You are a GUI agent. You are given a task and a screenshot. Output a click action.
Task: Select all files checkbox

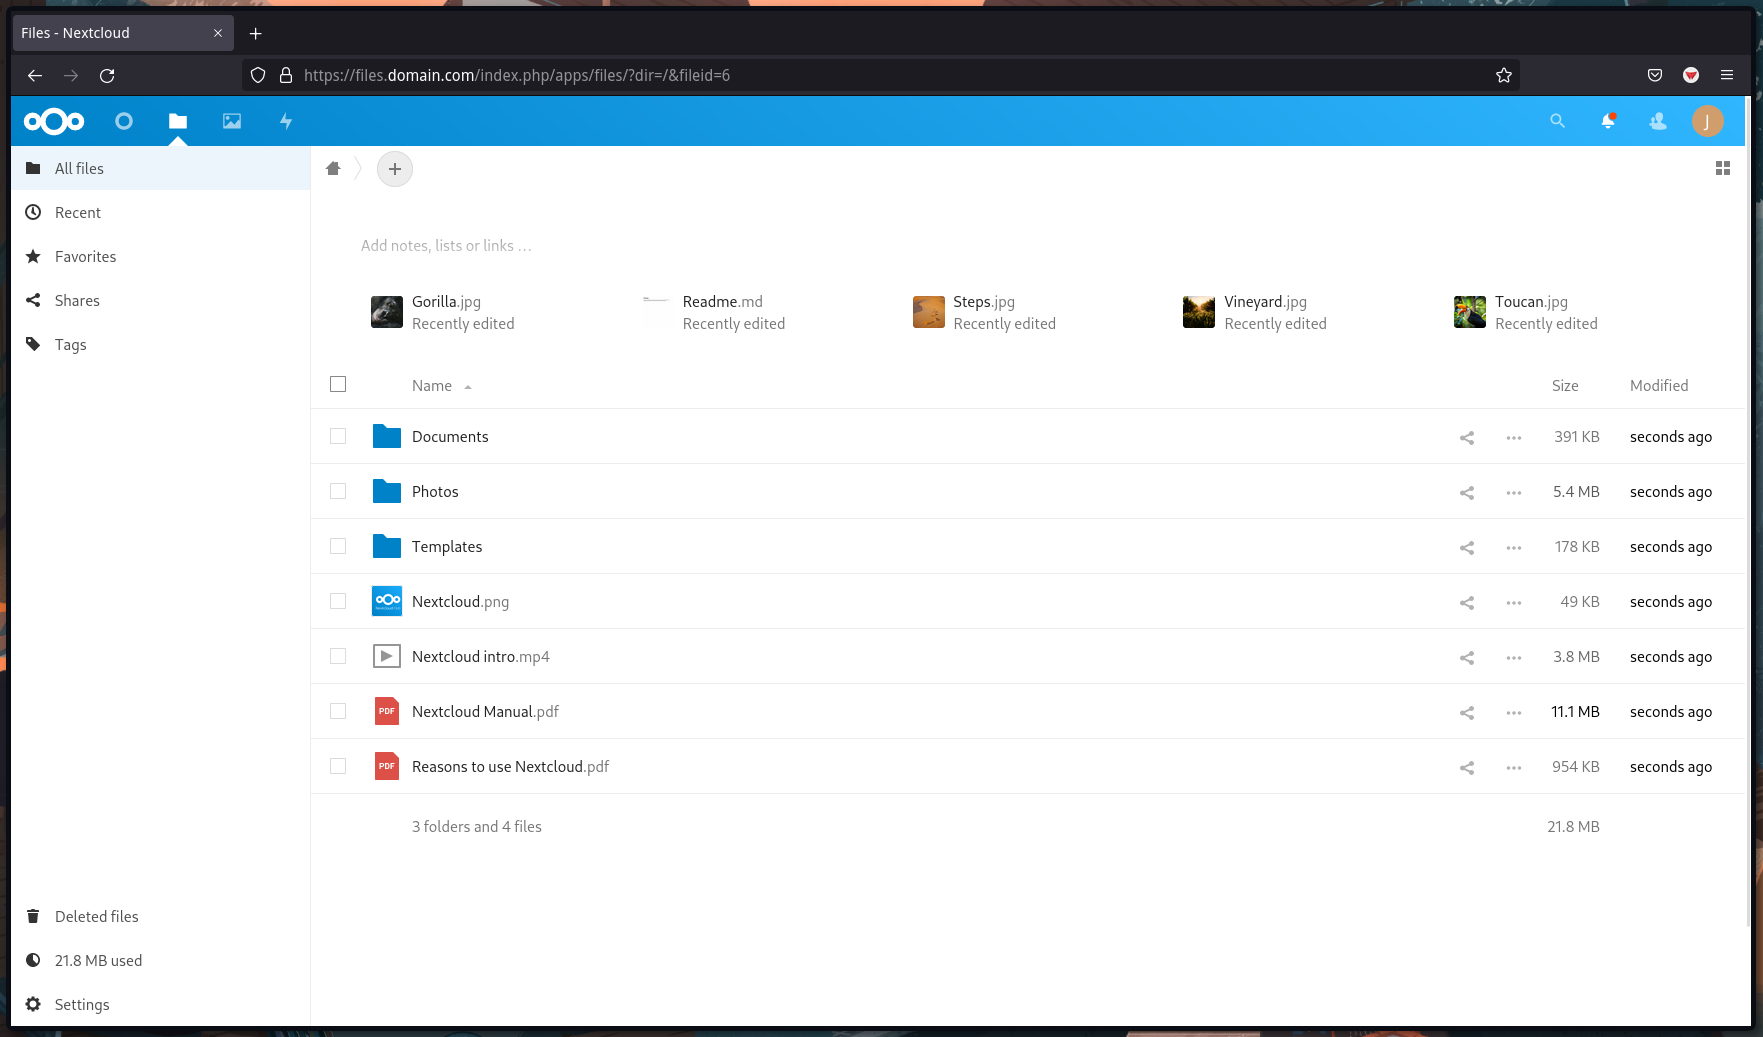[x=338, y=384]
